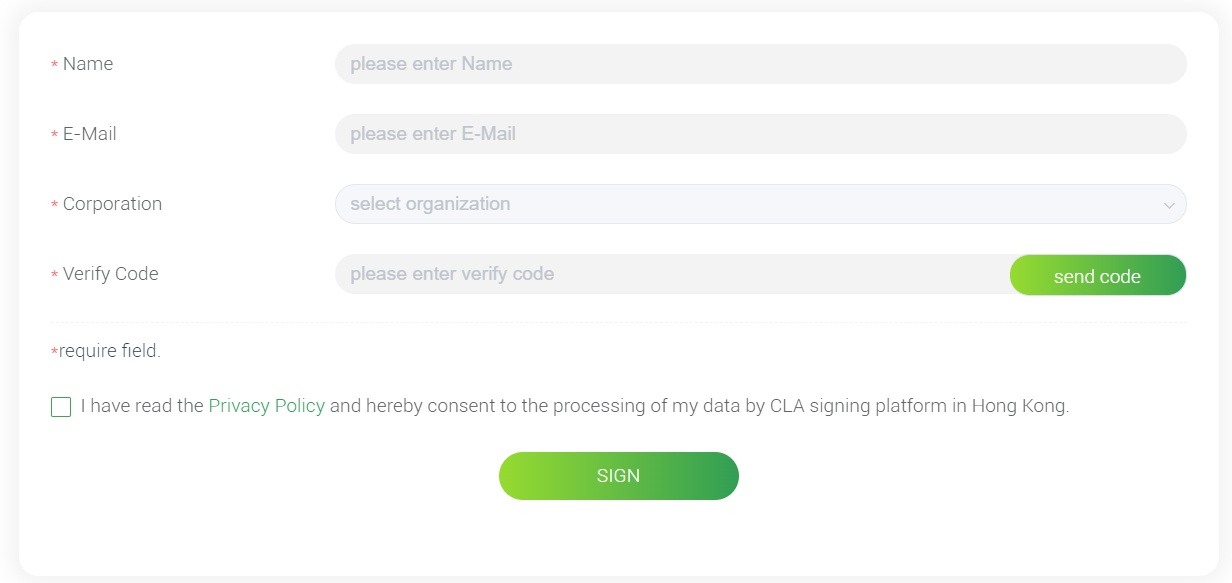Image resolution: width=1232 pixels, height=583 pixels.
Task: Click the red asterisk beside Name
Action: (54, 66)
